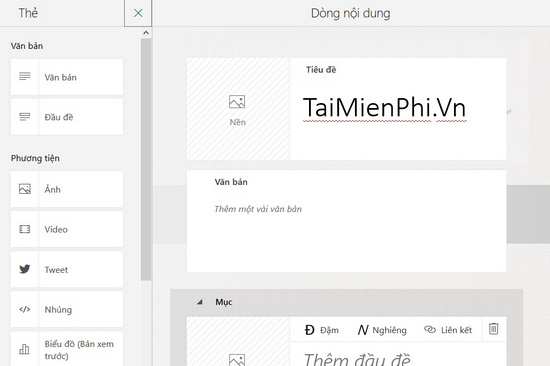Viewport: 550px width, 366px height.
Task: Click the scrollbar up arrow in the Thẻ panel
Action: click(x=146, y=33)
